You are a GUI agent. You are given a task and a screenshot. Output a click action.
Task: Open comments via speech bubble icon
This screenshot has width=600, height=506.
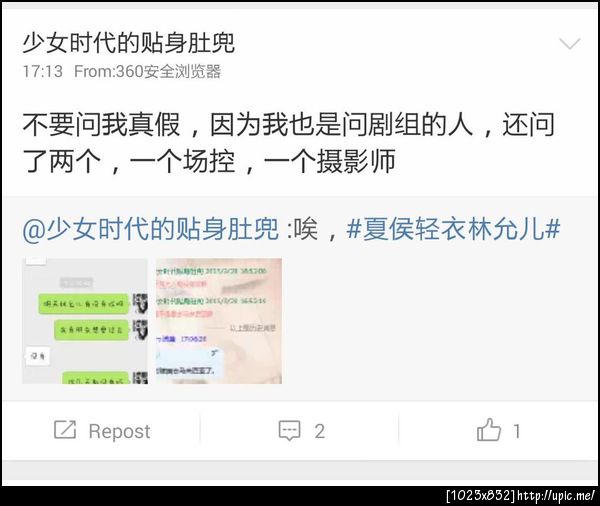click(x=289, y=431)
